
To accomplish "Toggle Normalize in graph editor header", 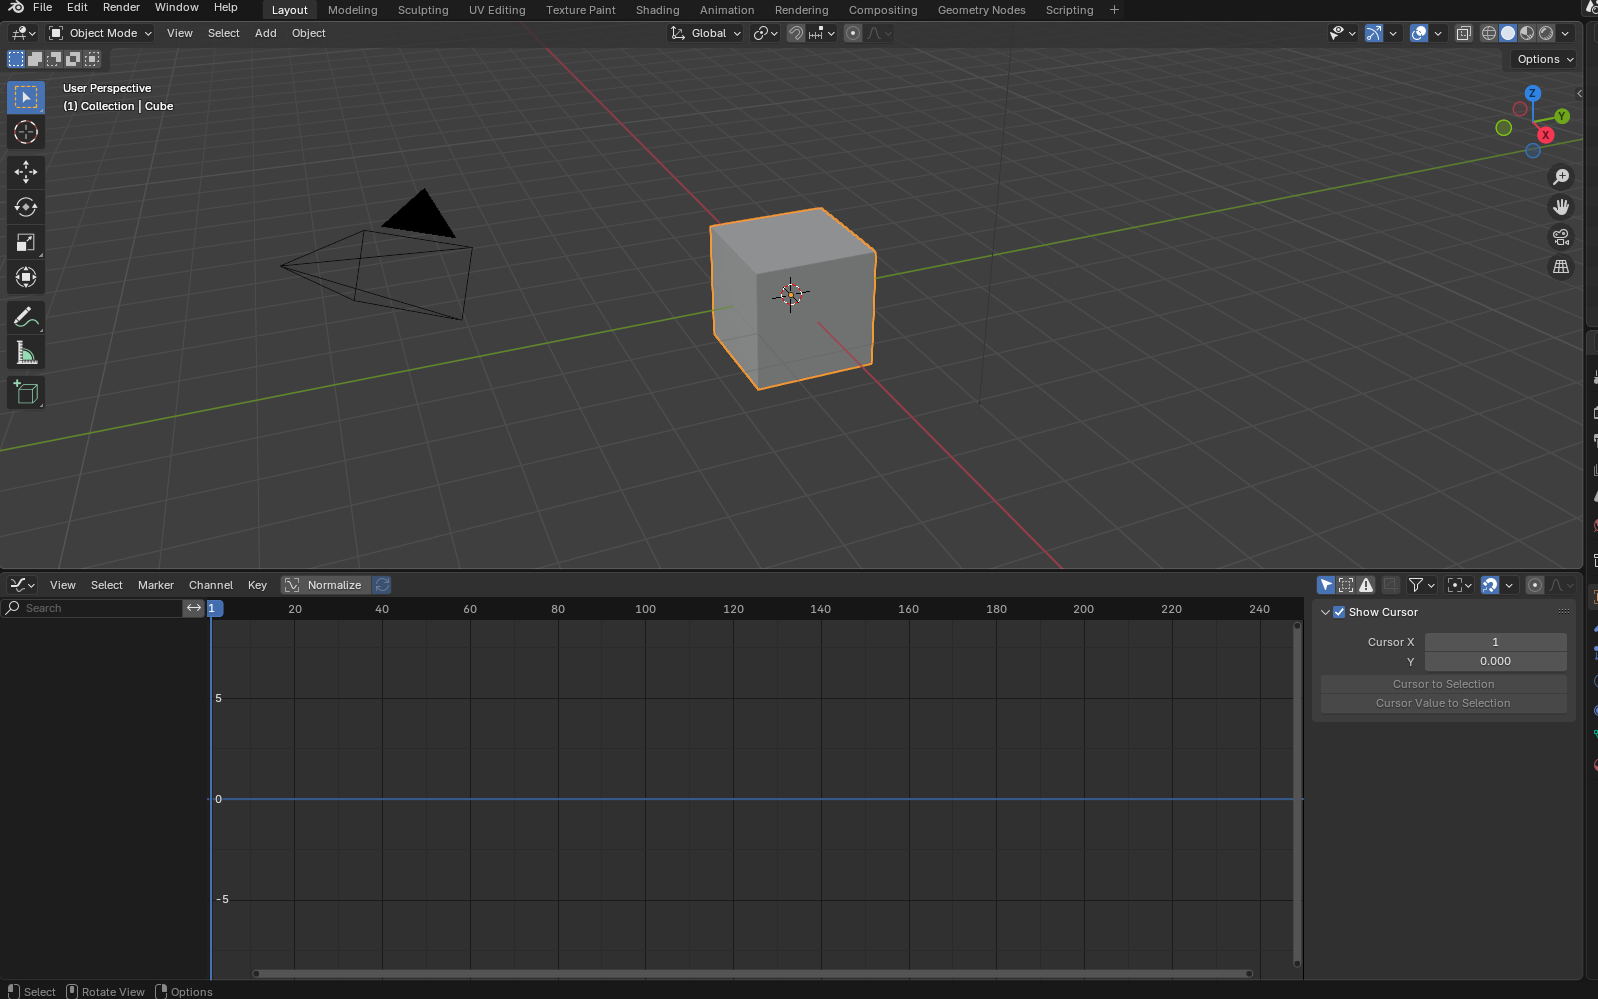I will coord(325,585).
